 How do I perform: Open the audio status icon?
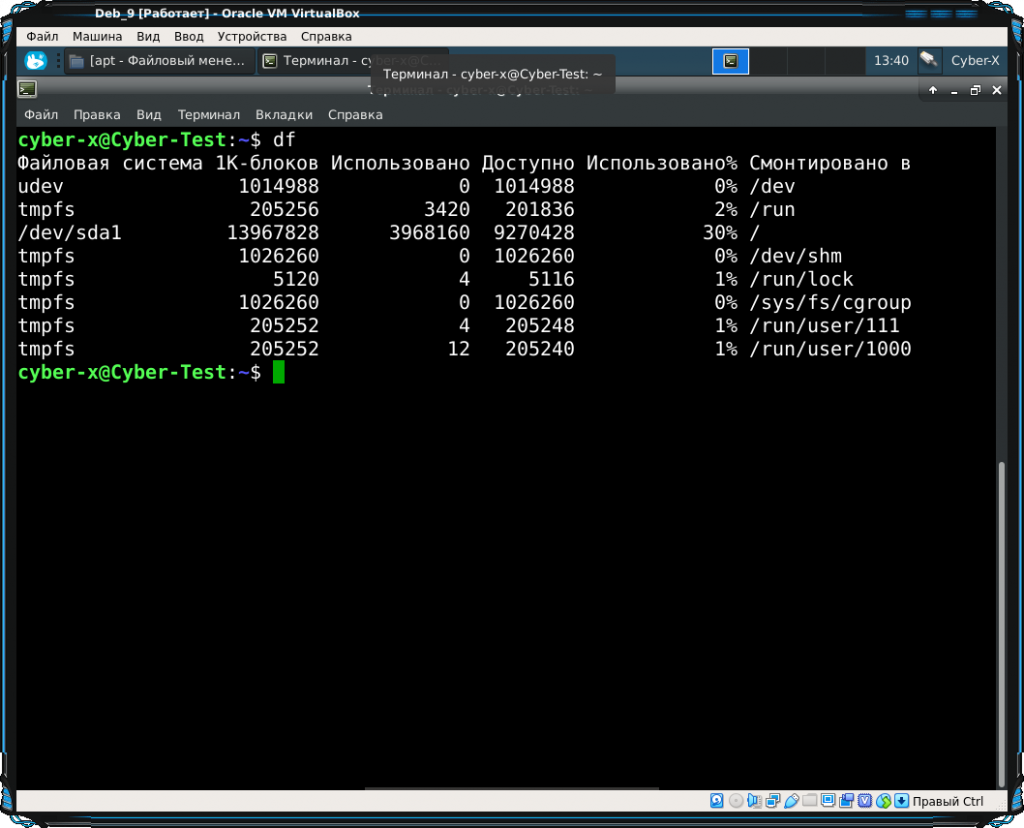755,801
